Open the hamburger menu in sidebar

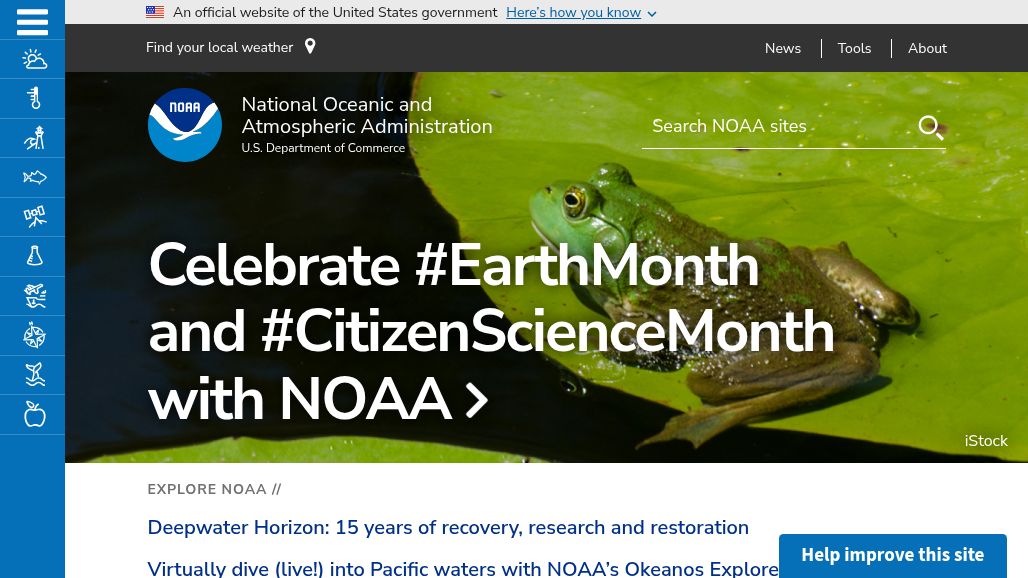32,22
